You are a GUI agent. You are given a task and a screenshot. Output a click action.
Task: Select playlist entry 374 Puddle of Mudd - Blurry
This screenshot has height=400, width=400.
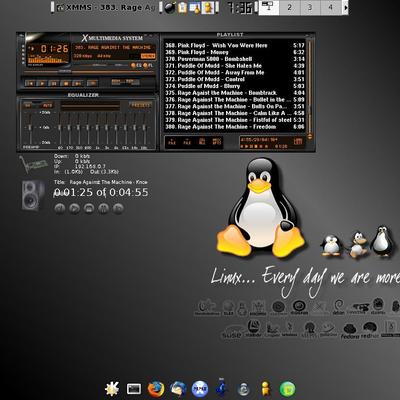[x=235, y=86]
